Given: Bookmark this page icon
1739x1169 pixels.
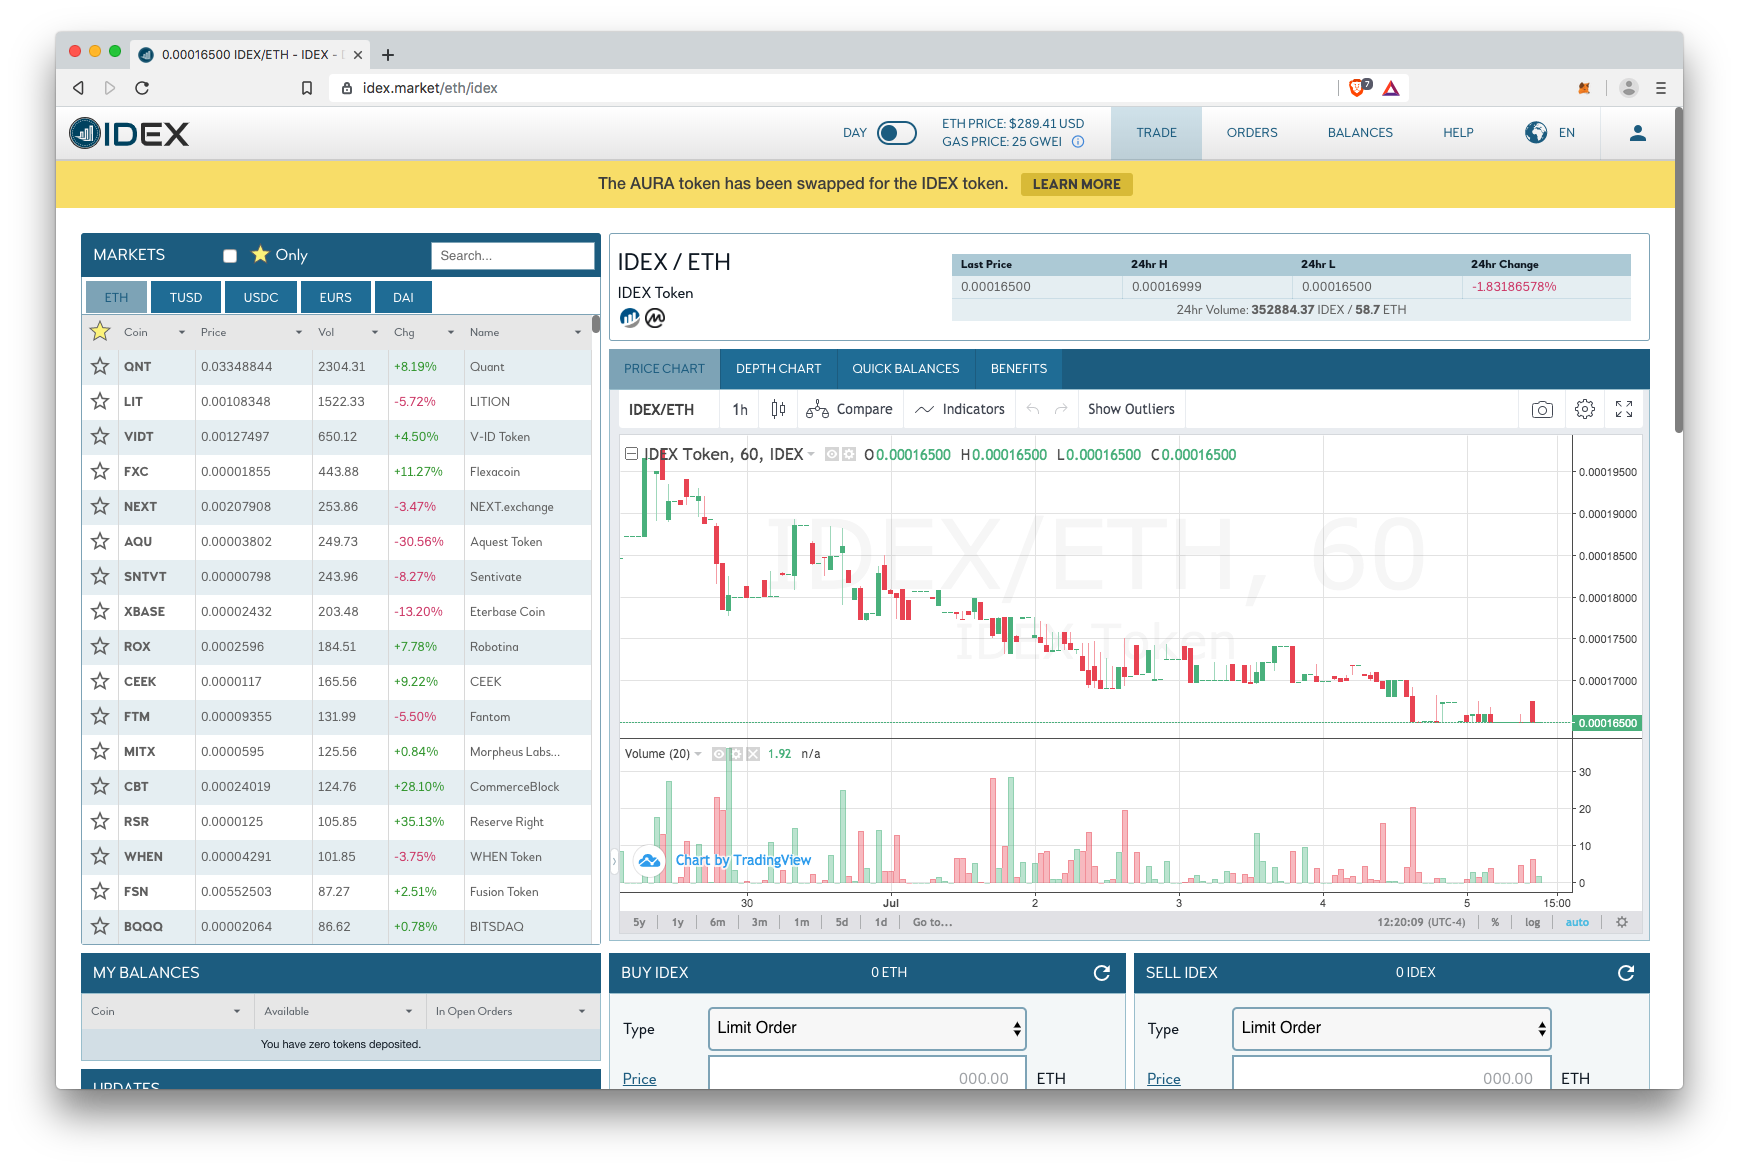Looking at the screenshot, I should [307, 88].
